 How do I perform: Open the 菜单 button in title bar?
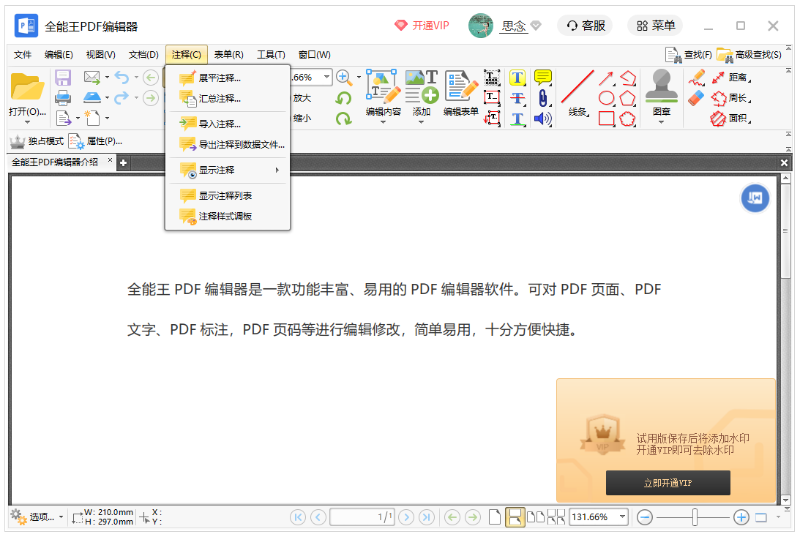click(x=656, y=25)
